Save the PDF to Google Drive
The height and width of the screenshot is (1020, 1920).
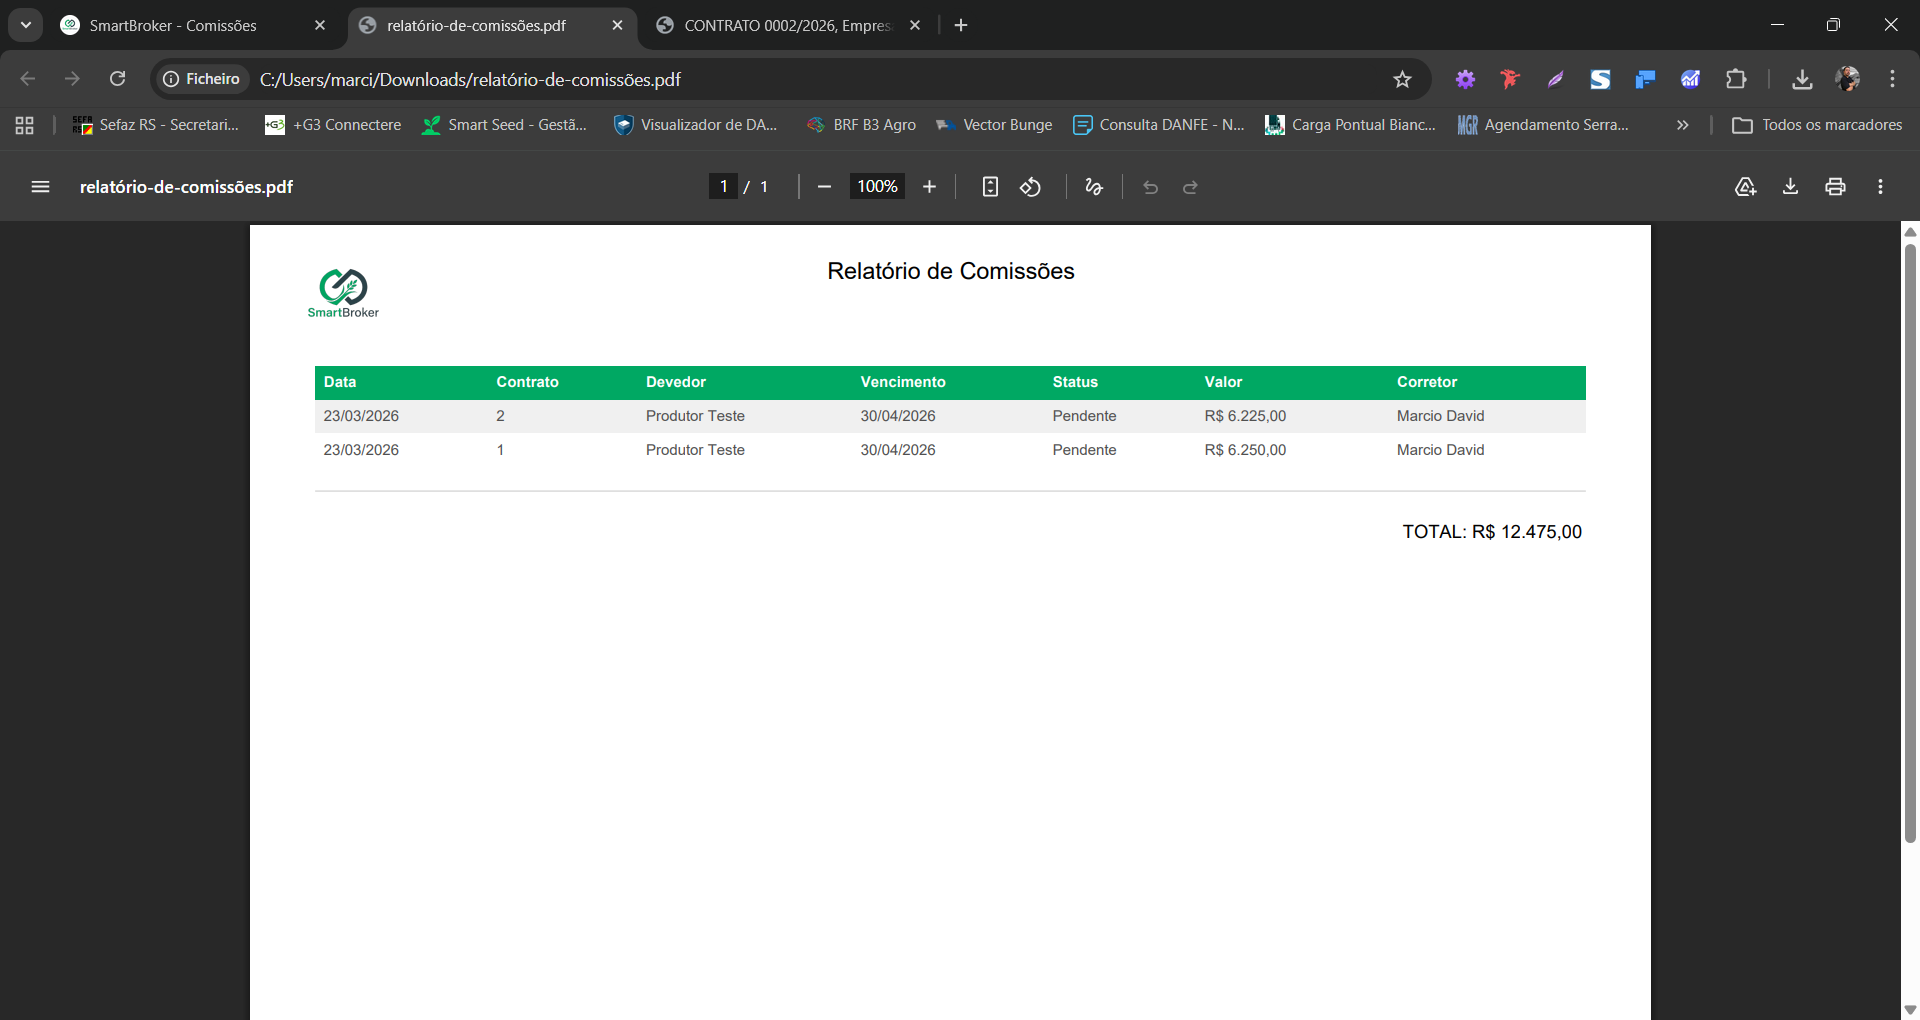pos(1746,187)
